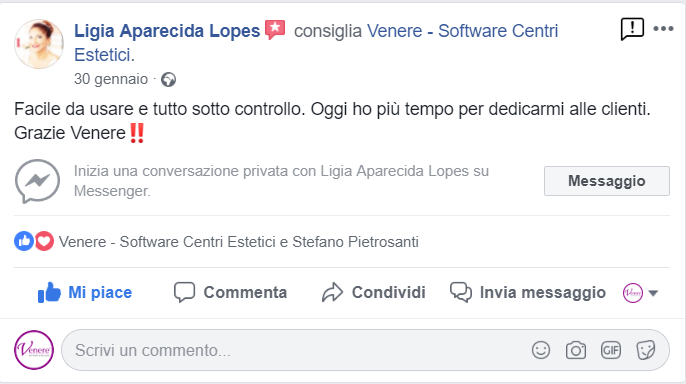Viewport: 686px width, 384px height.
Task: Click the blue thumbs-up reaction icon
Action: [x=24, y=241]
